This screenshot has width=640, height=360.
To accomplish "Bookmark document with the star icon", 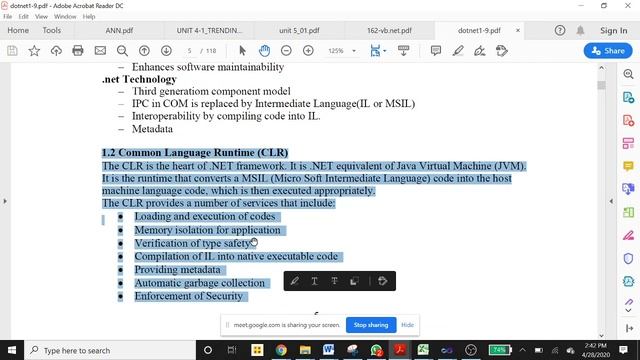I will point(34,51).
